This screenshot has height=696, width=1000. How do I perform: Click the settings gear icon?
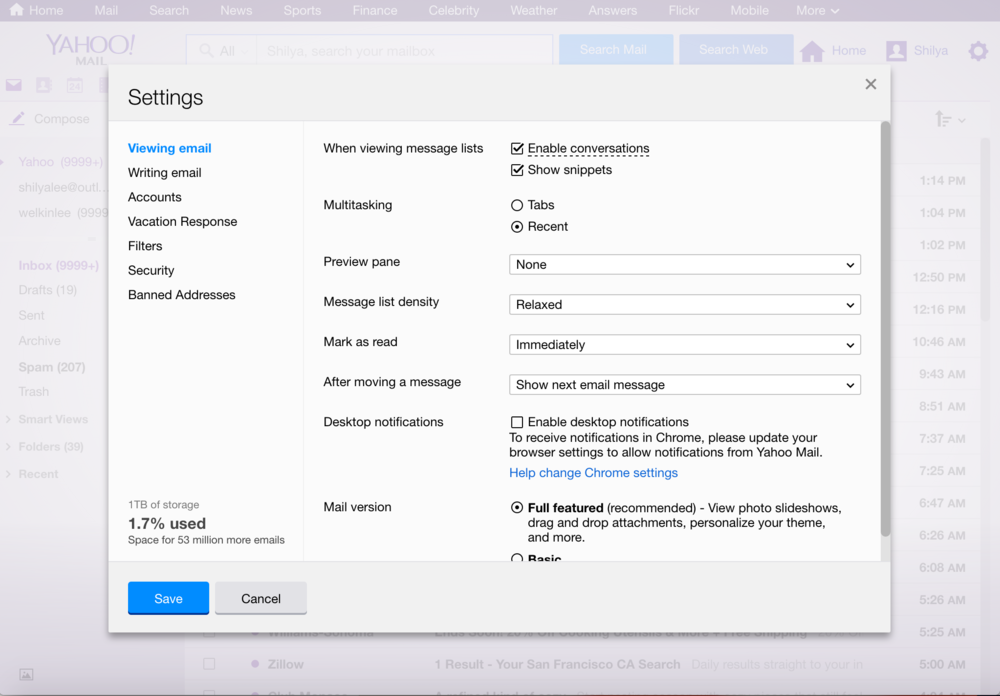point(978,51)
